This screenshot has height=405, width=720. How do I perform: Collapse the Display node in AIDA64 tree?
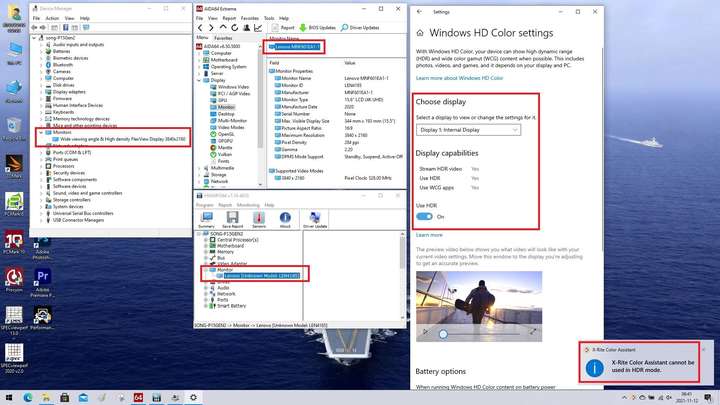click(199, 80)
